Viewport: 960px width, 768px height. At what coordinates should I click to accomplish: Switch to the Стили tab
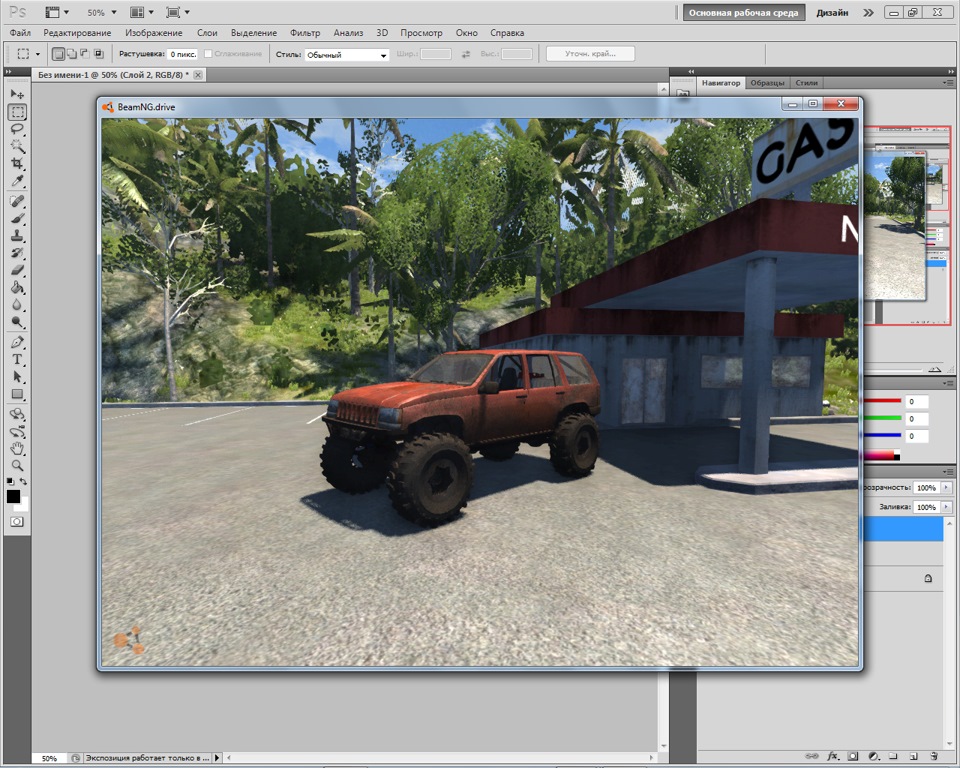coord(806,83)
